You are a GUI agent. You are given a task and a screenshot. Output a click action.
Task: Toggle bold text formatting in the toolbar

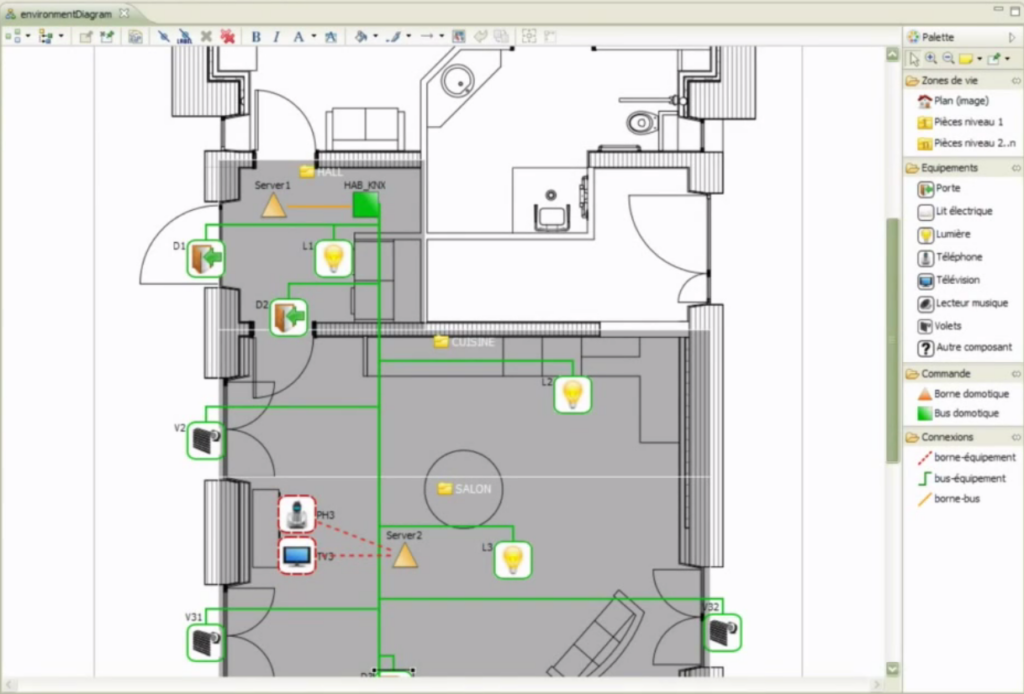tap(258, 36)
